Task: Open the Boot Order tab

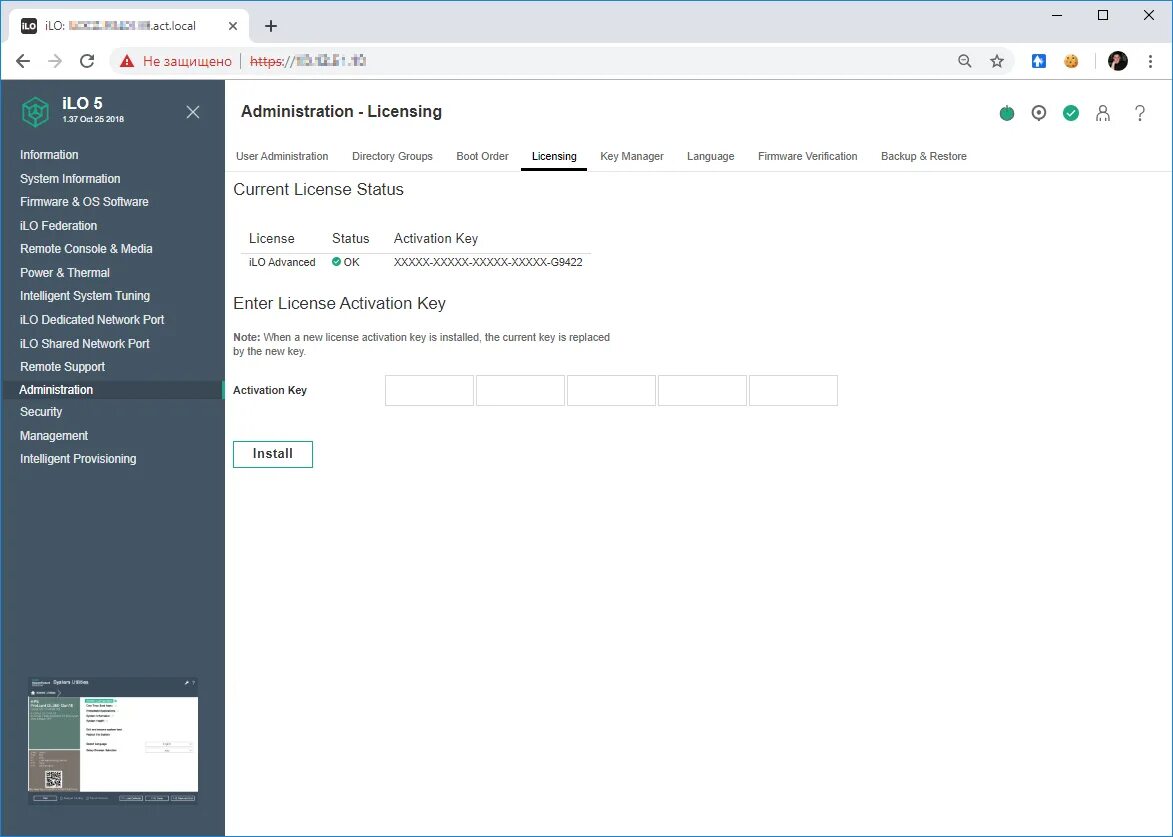Action: pyautogui.click(x=483, y=156)
